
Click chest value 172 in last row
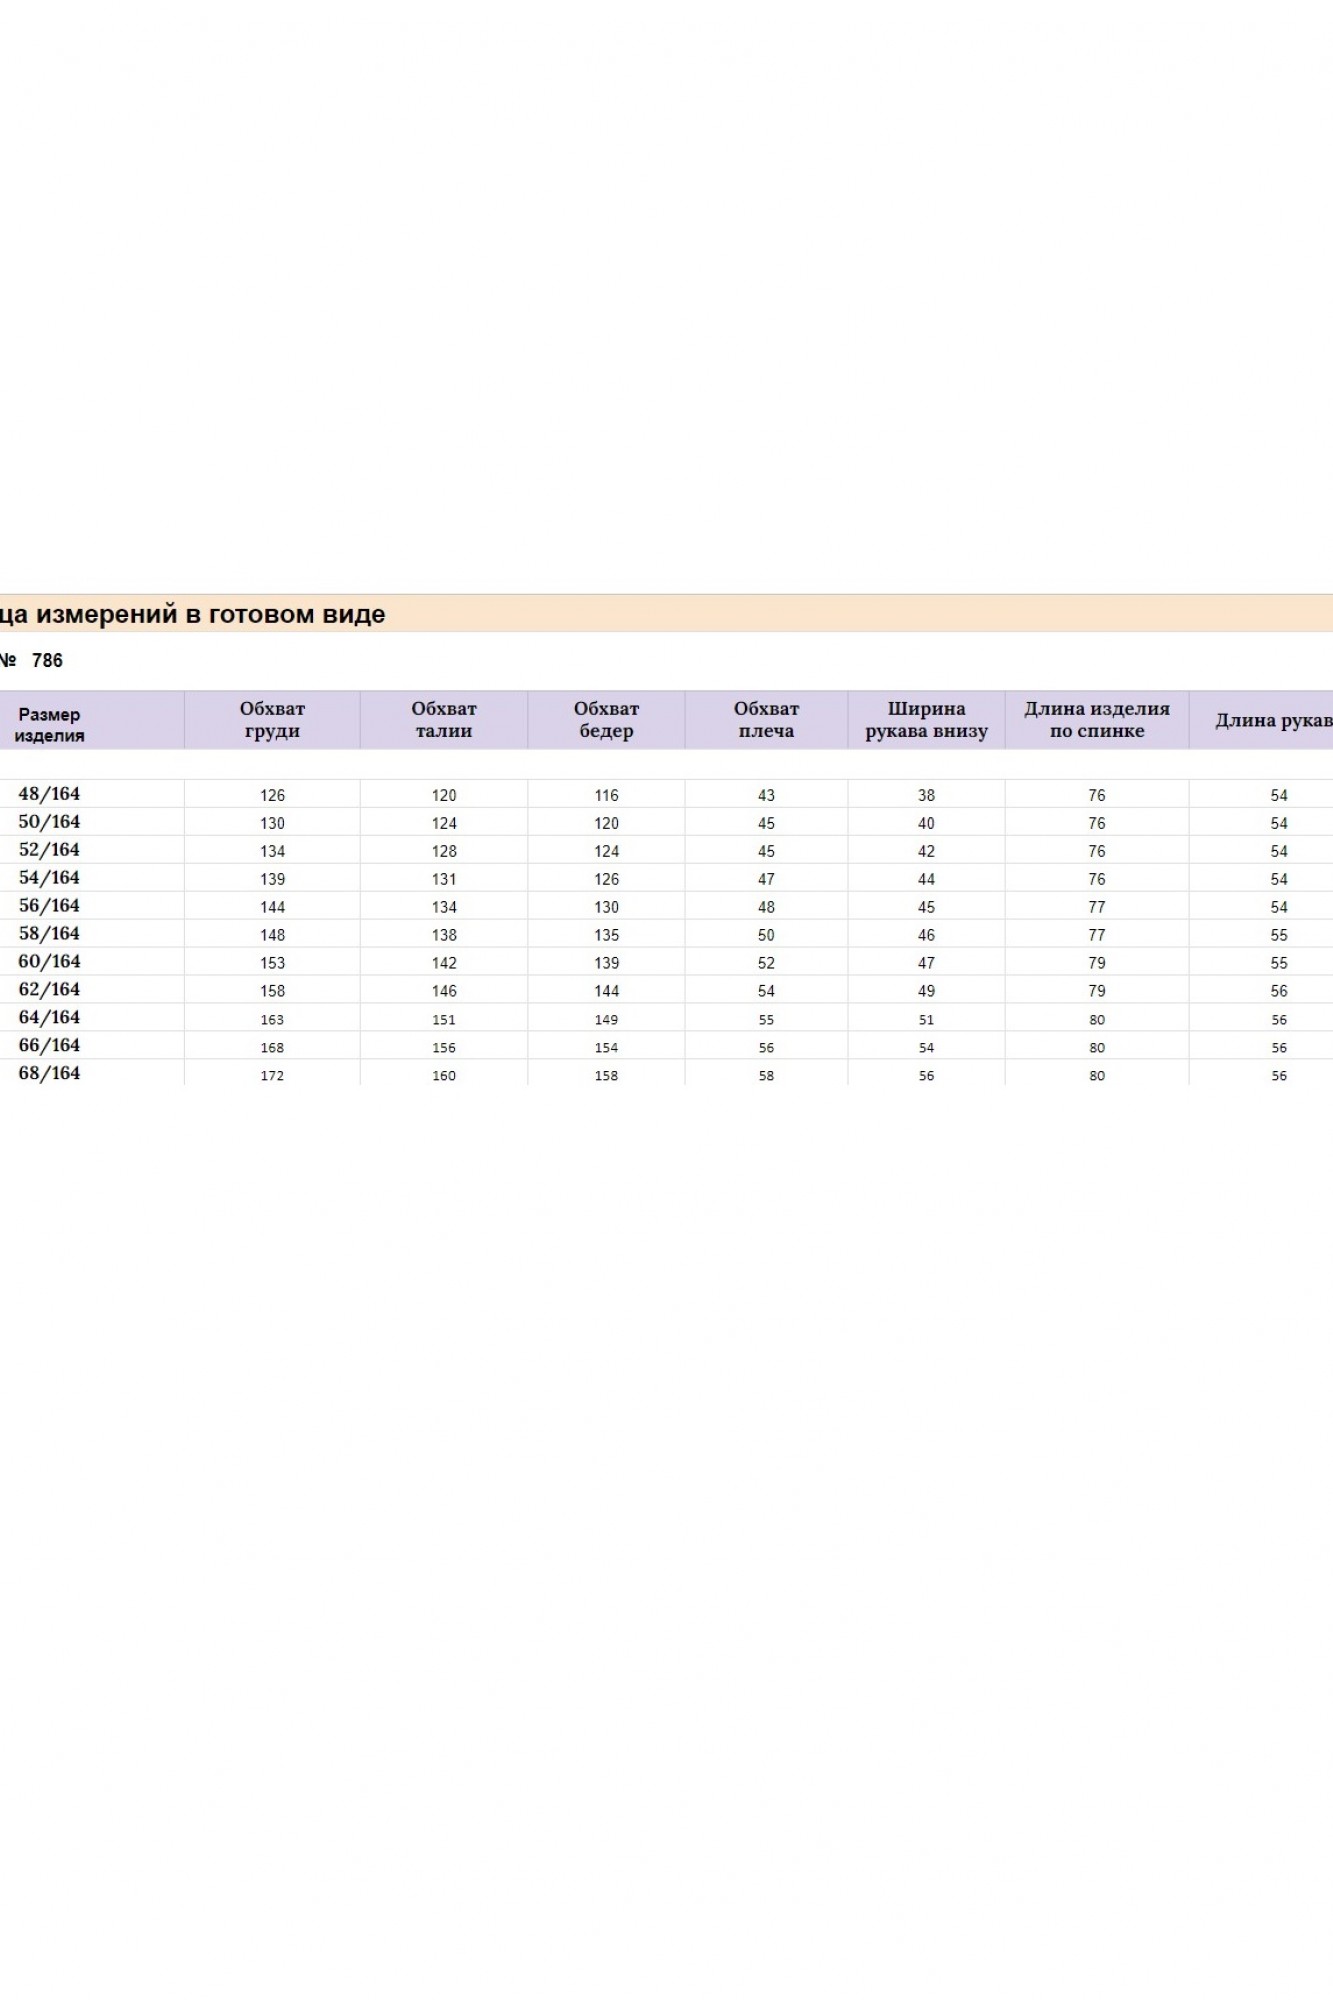[272, 1076]
